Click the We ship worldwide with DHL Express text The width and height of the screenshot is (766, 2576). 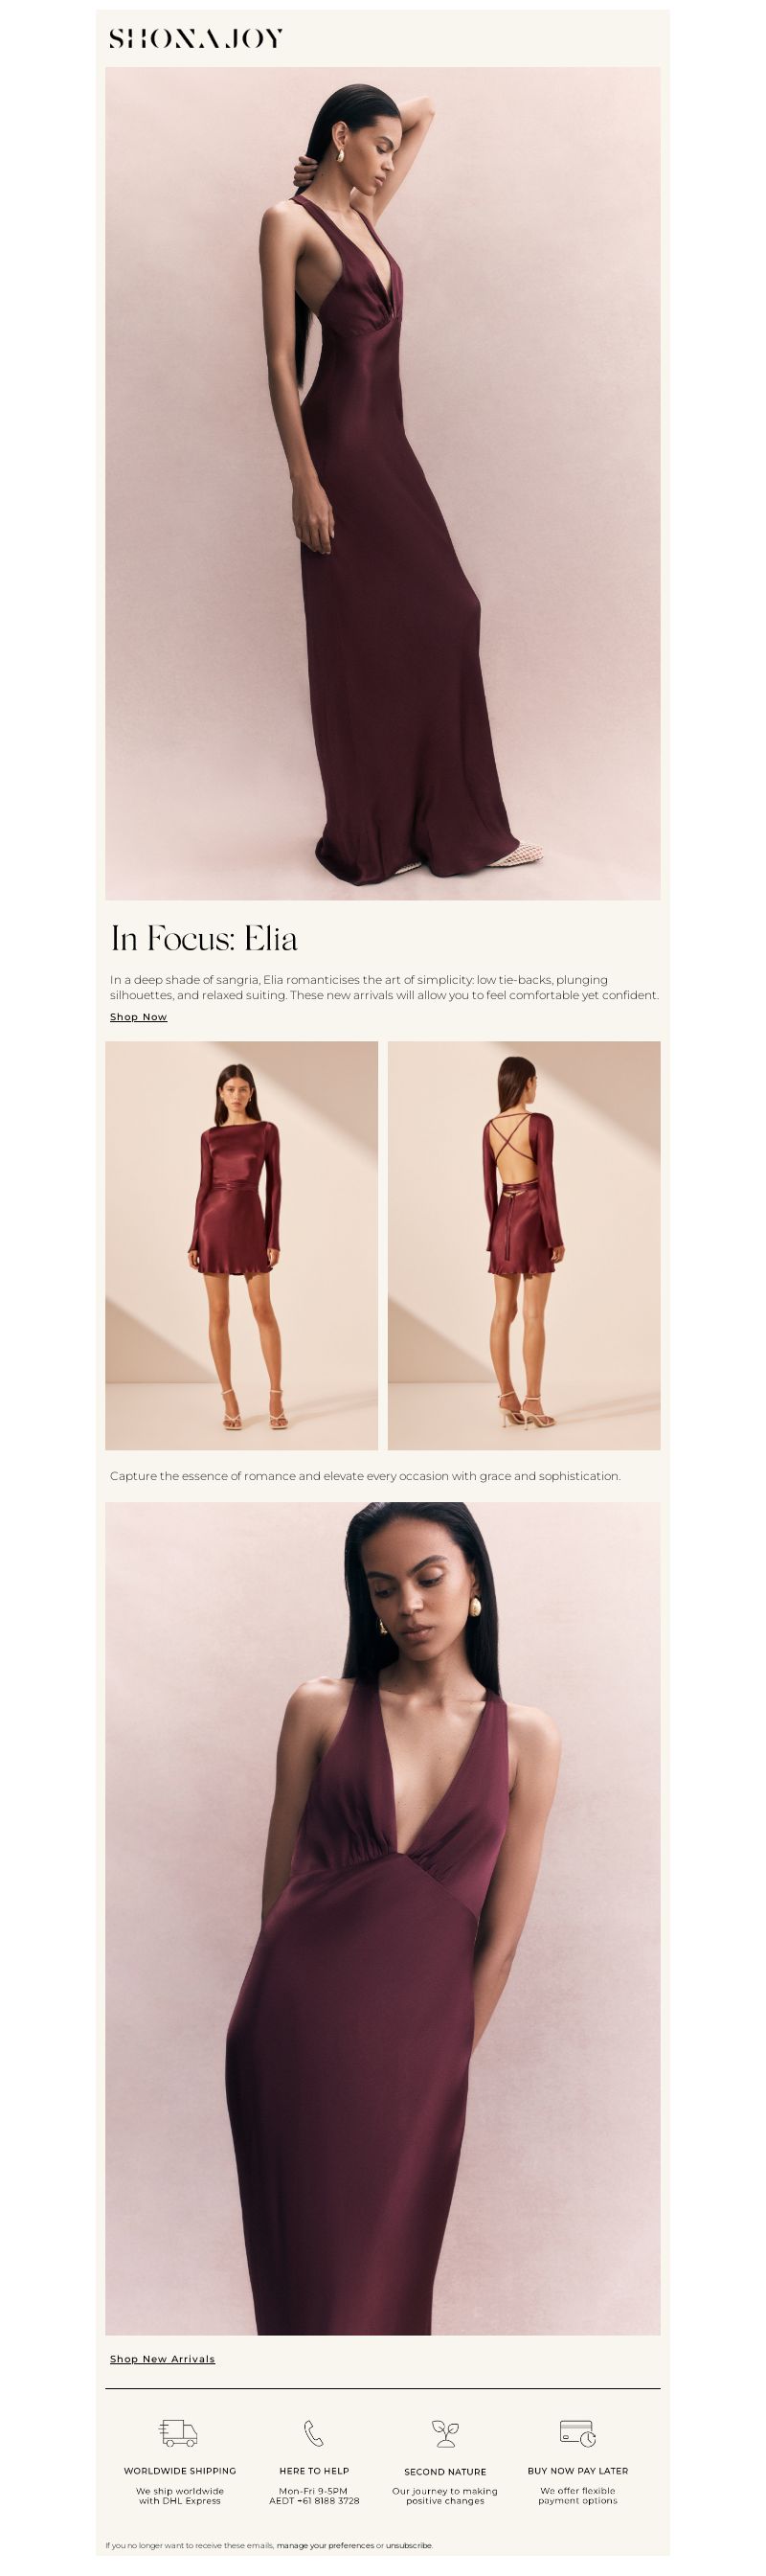180,2496
